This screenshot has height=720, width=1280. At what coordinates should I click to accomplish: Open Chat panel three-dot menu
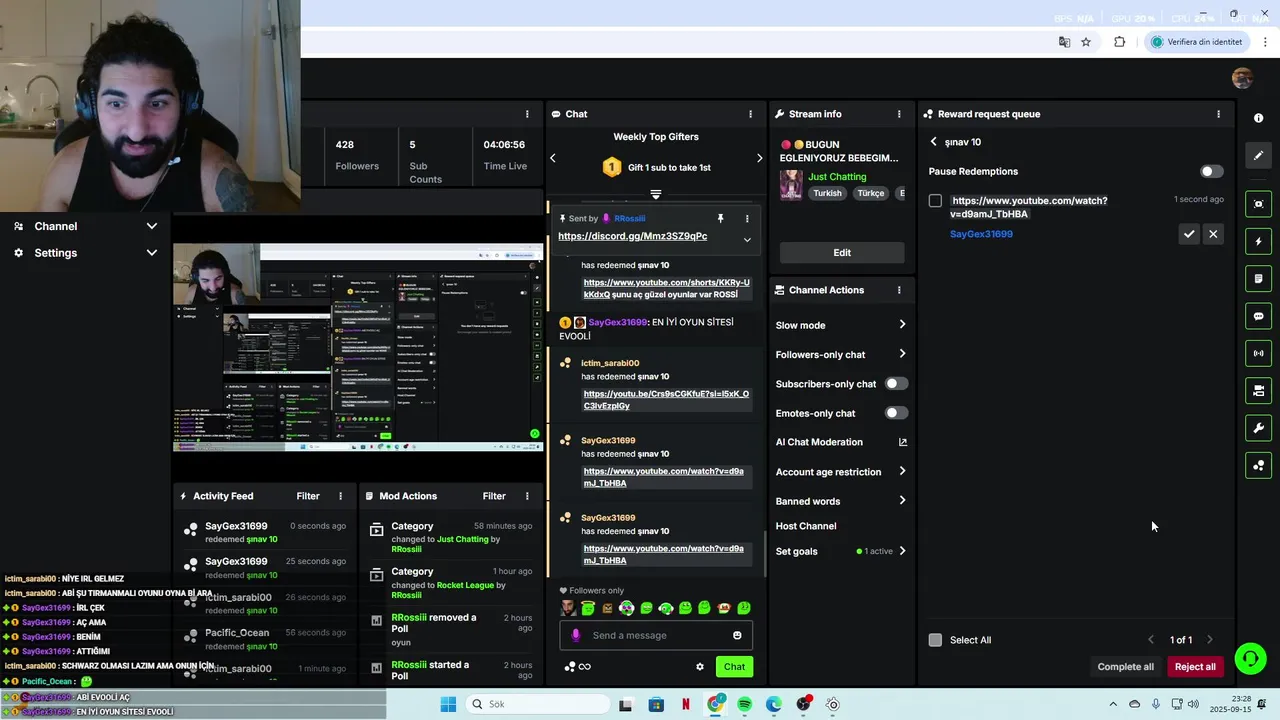[x=750, y=114]
